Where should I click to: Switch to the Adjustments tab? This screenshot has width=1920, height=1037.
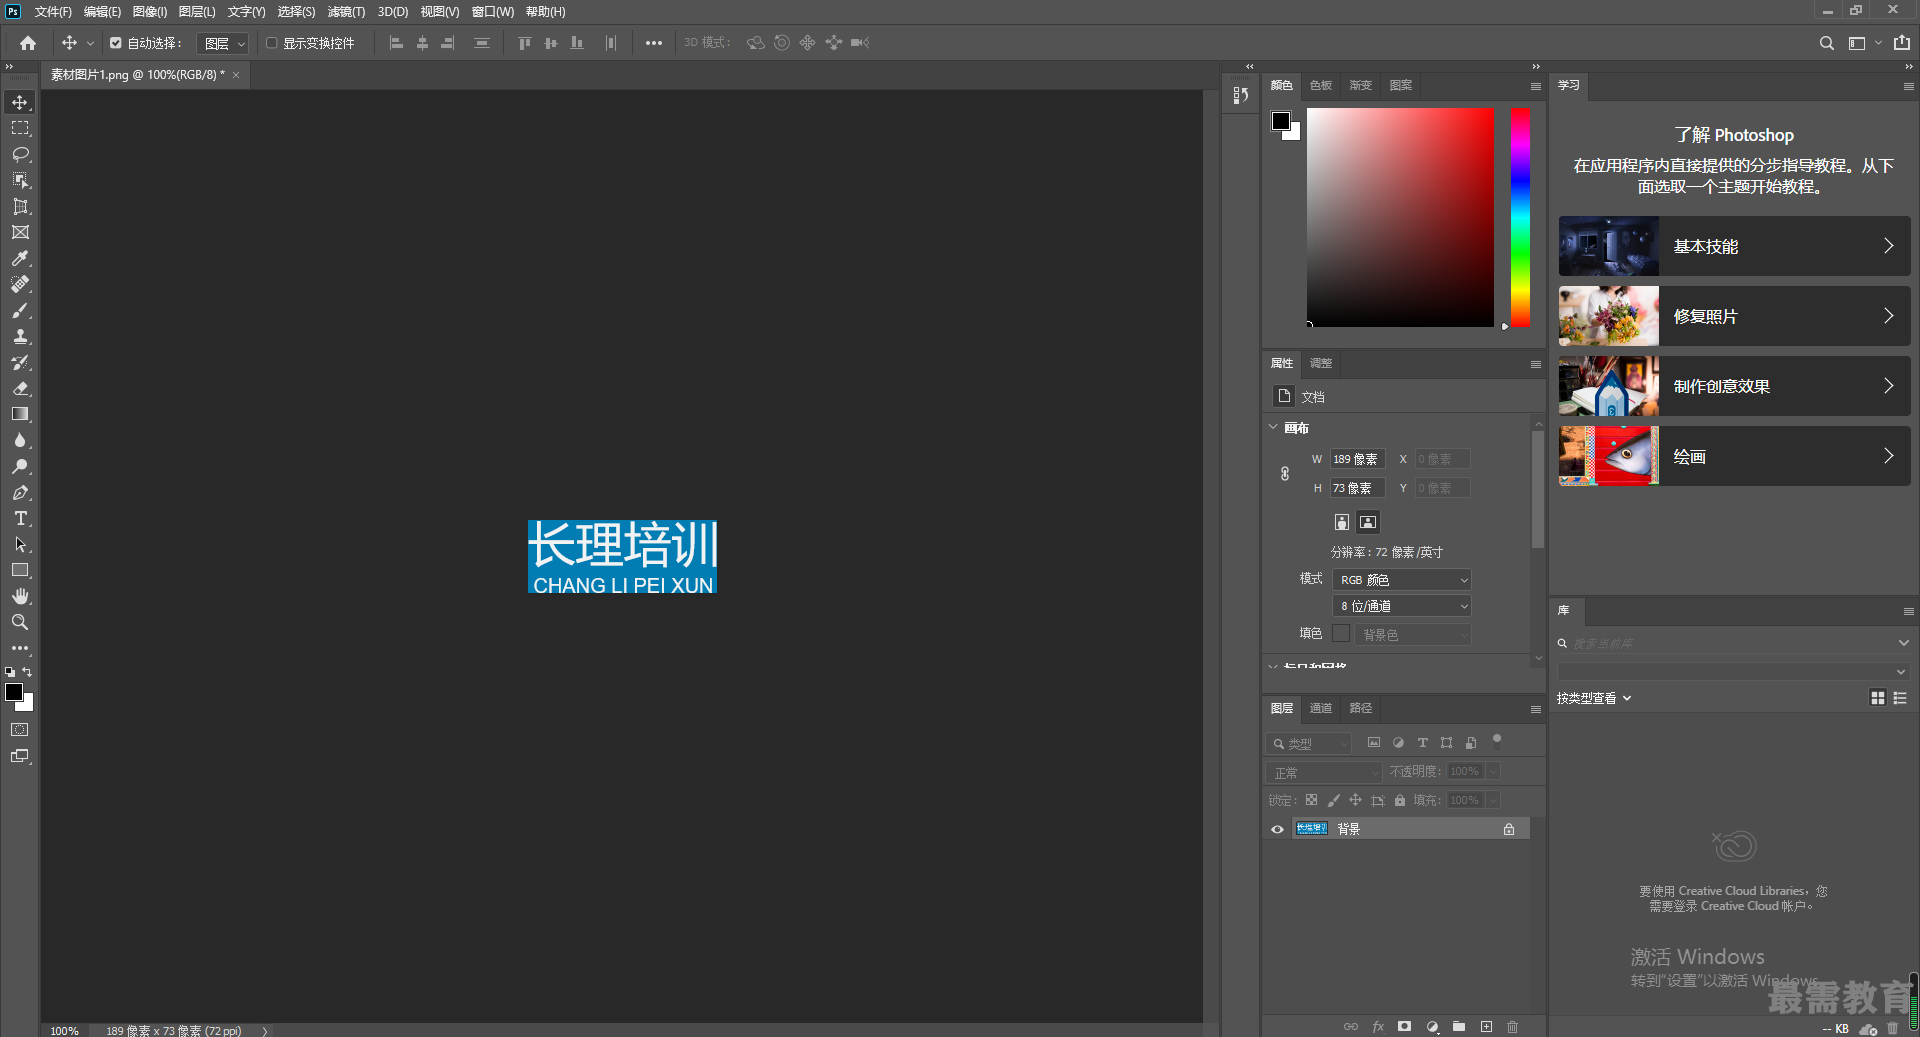click(1321, 363)
